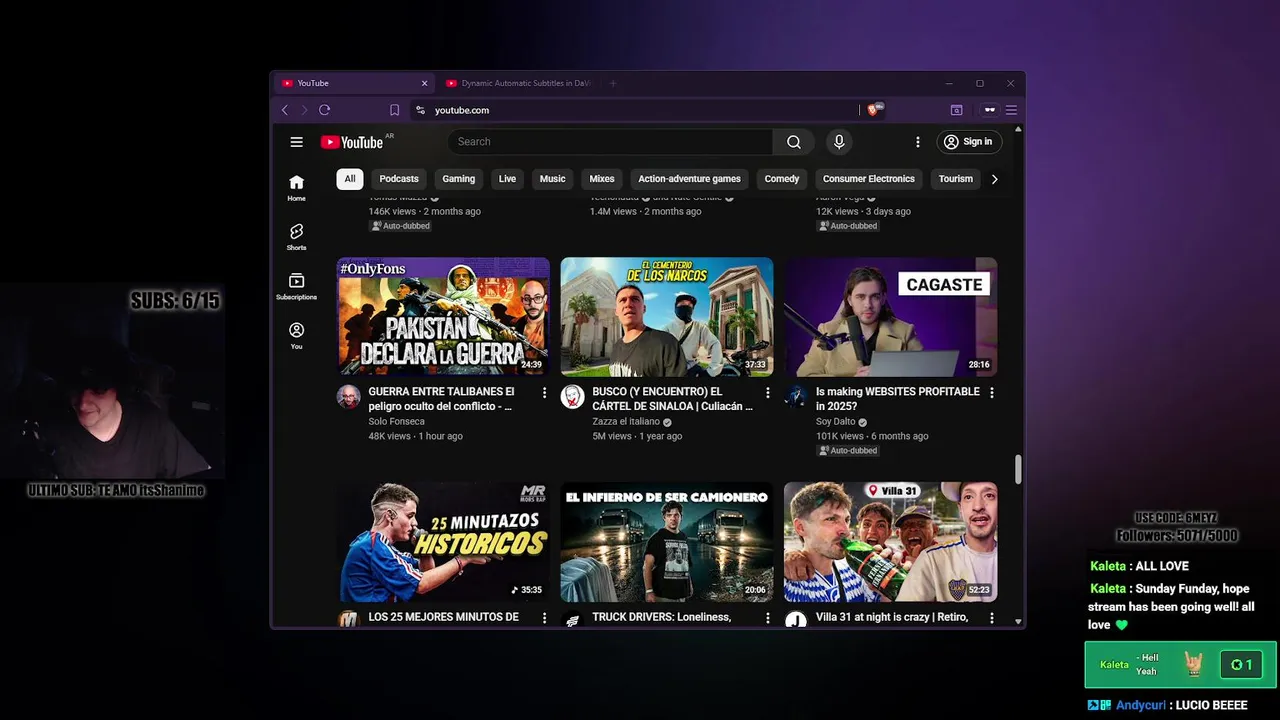Play EL CEMENTERIO DE LOS NARCOS thumbnail
Image resolution: width=1280 pixels, height=720 pixels.
click(x=667, y=317)
